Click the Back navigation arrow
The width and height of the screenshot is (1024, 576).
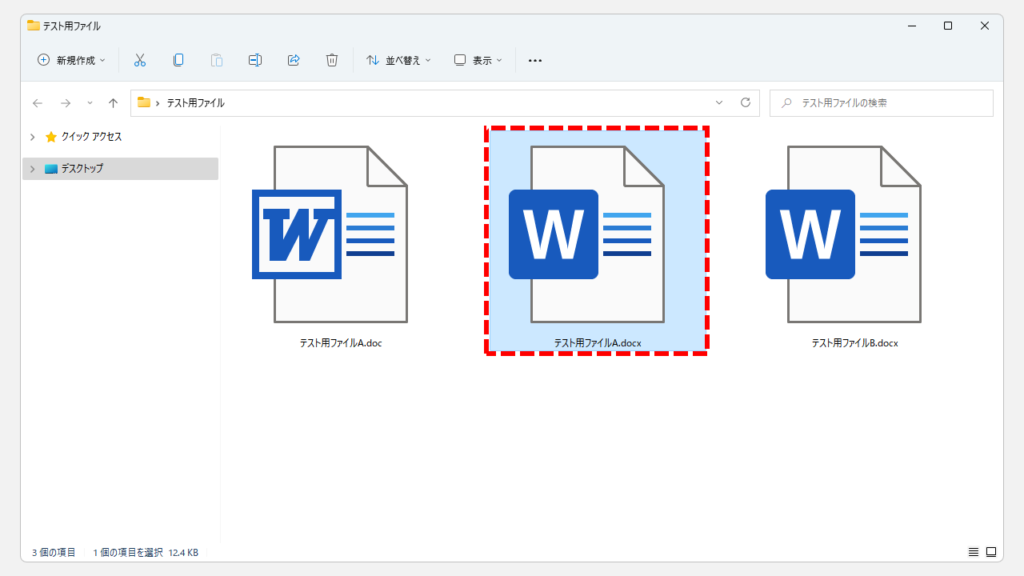click(x=38, y=103)
